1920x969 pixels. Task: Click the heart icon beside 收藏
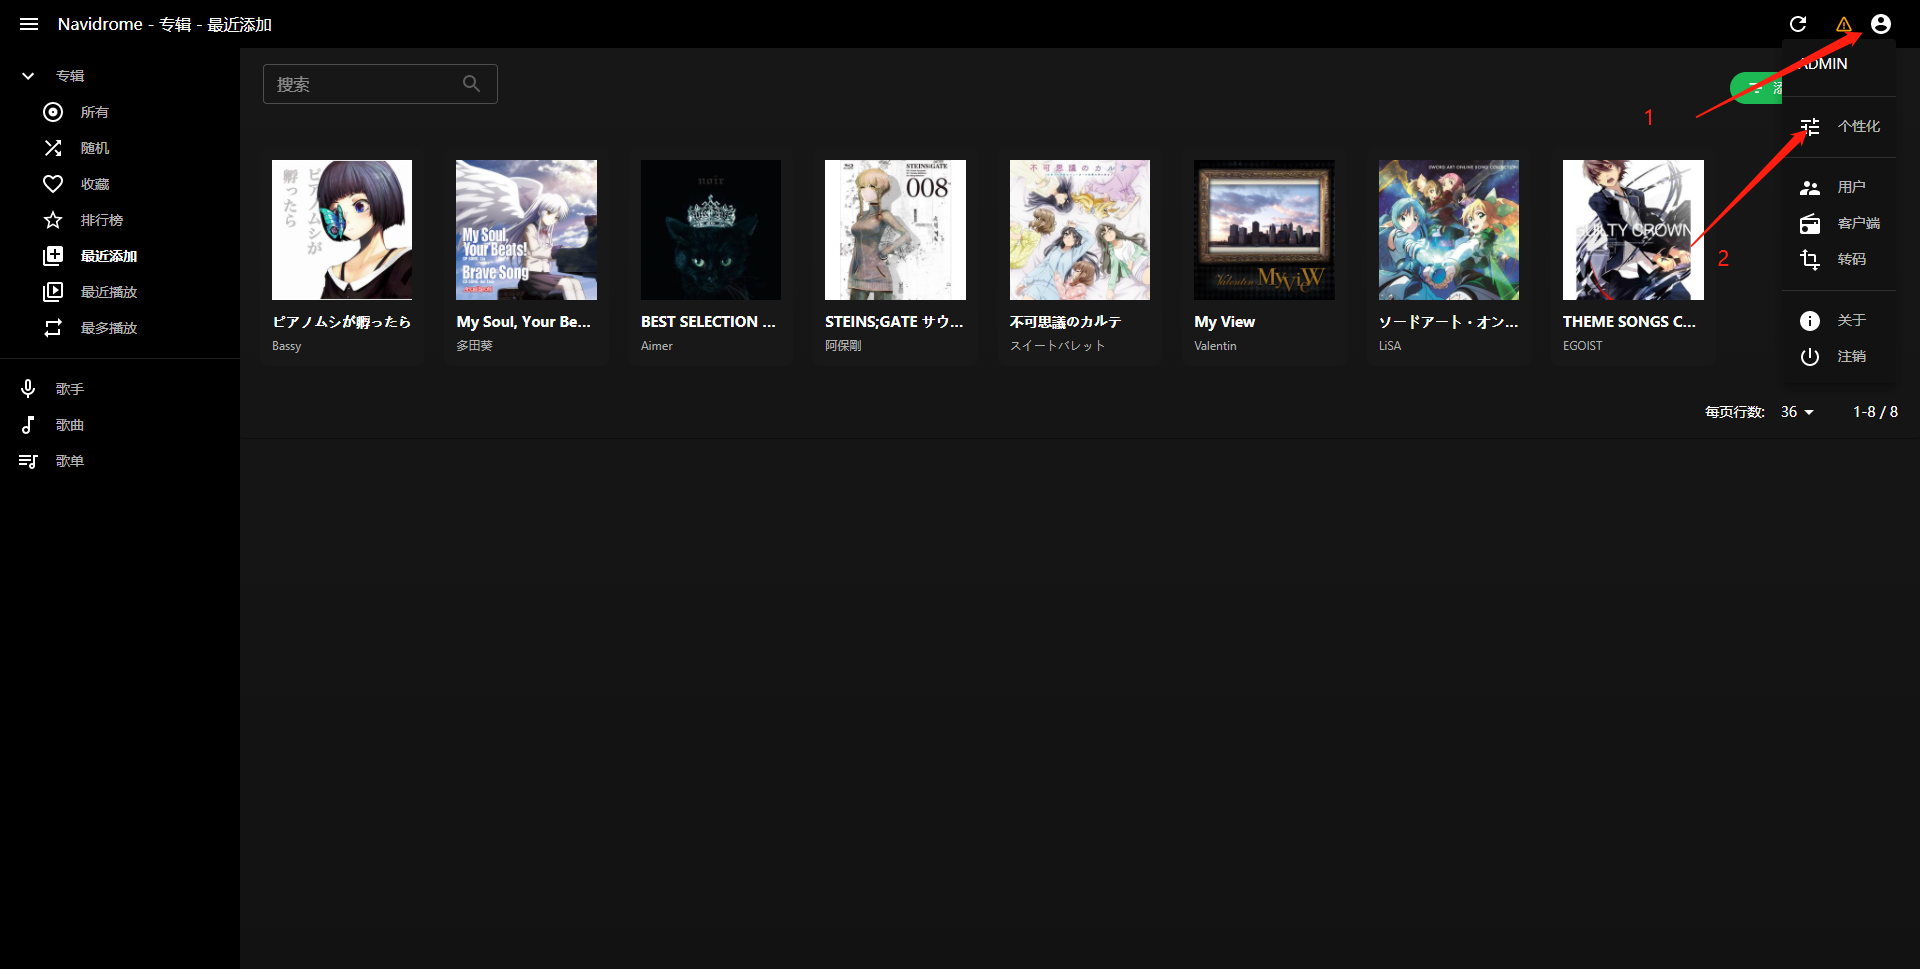point(53,184)
